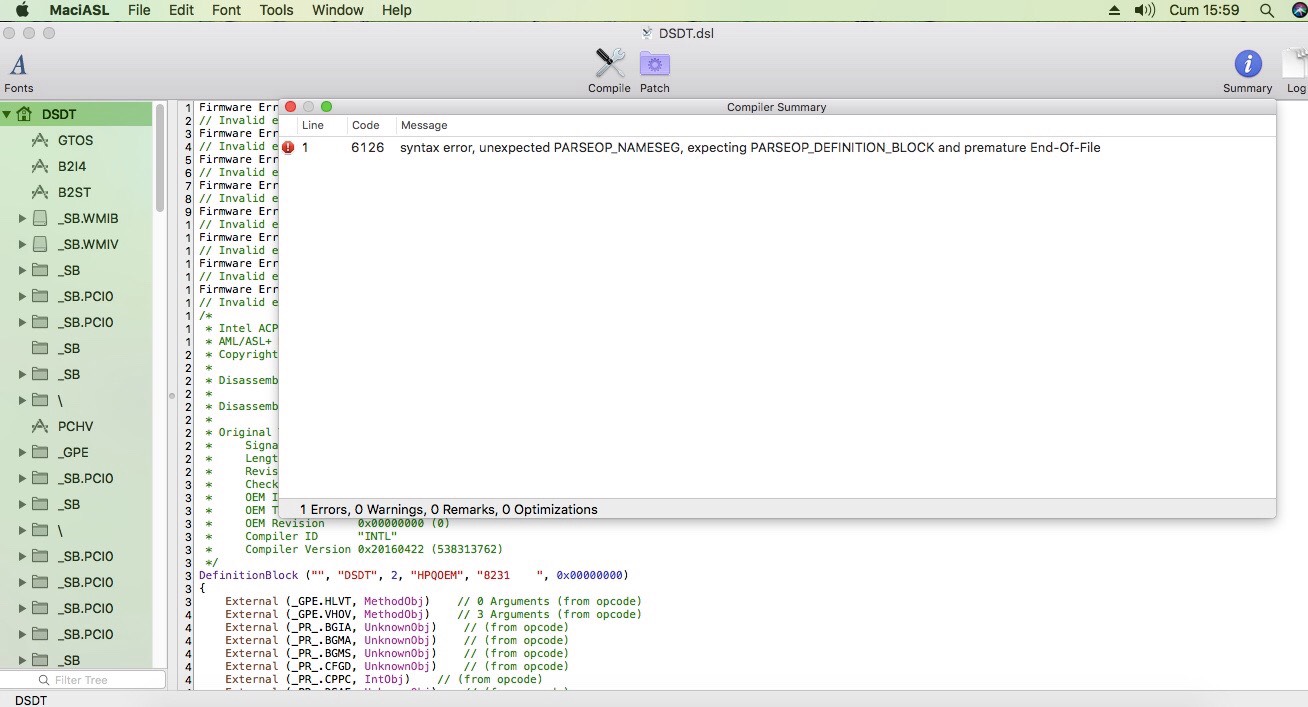Click the Filter Tree magnifier icon
Viewport: 1308px width, 707px height.
42,680
